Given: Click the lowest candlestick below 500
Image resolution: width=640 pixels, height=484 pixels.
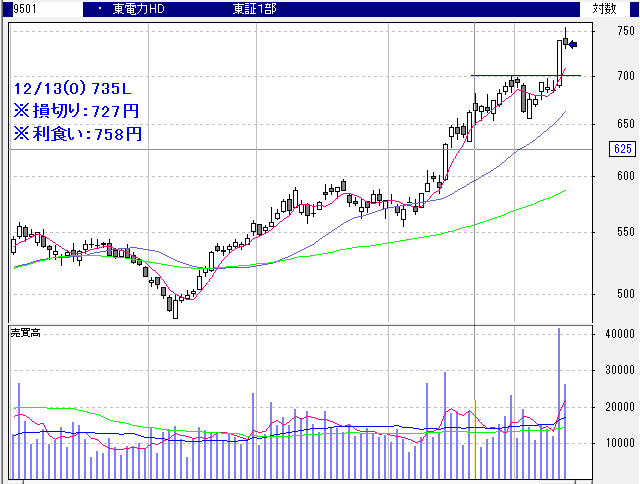Looking at the screenshot, I should coord(175,308).
